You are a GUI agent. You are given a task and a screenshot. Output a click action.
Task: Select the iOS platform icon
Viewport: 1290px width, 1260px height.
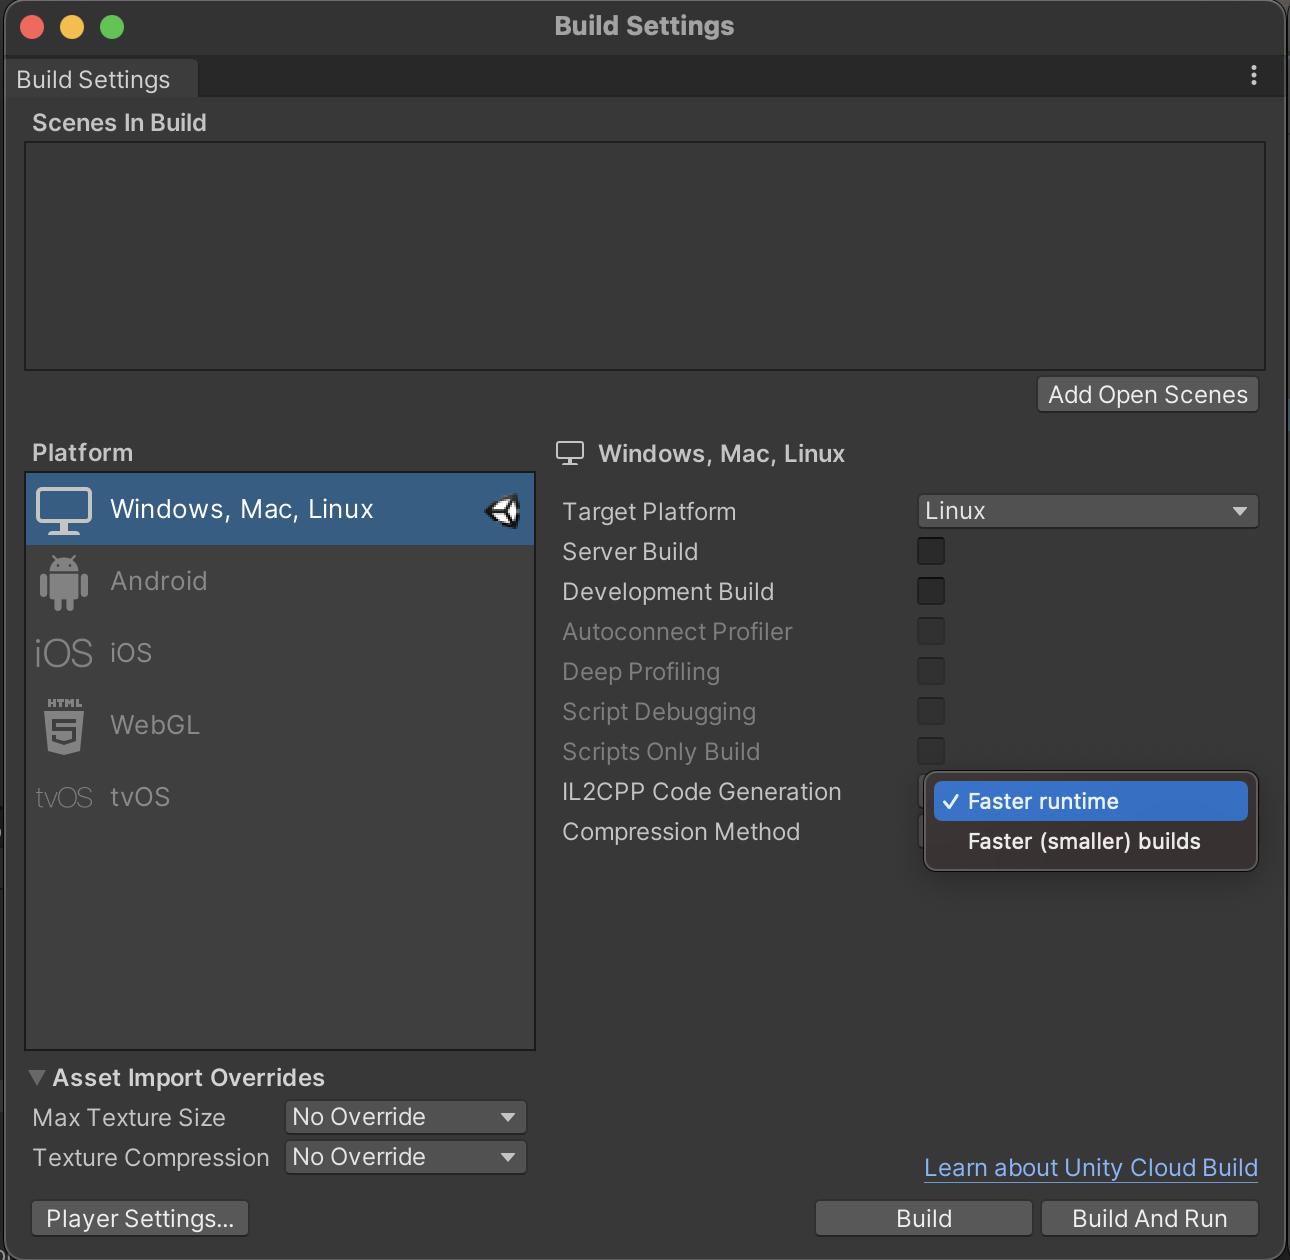[64, 654]
